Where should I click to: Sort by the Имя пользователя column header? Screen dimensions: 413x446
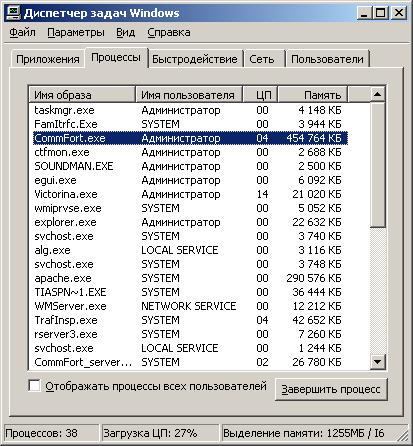pyautogui.click(x=189, y=95)
